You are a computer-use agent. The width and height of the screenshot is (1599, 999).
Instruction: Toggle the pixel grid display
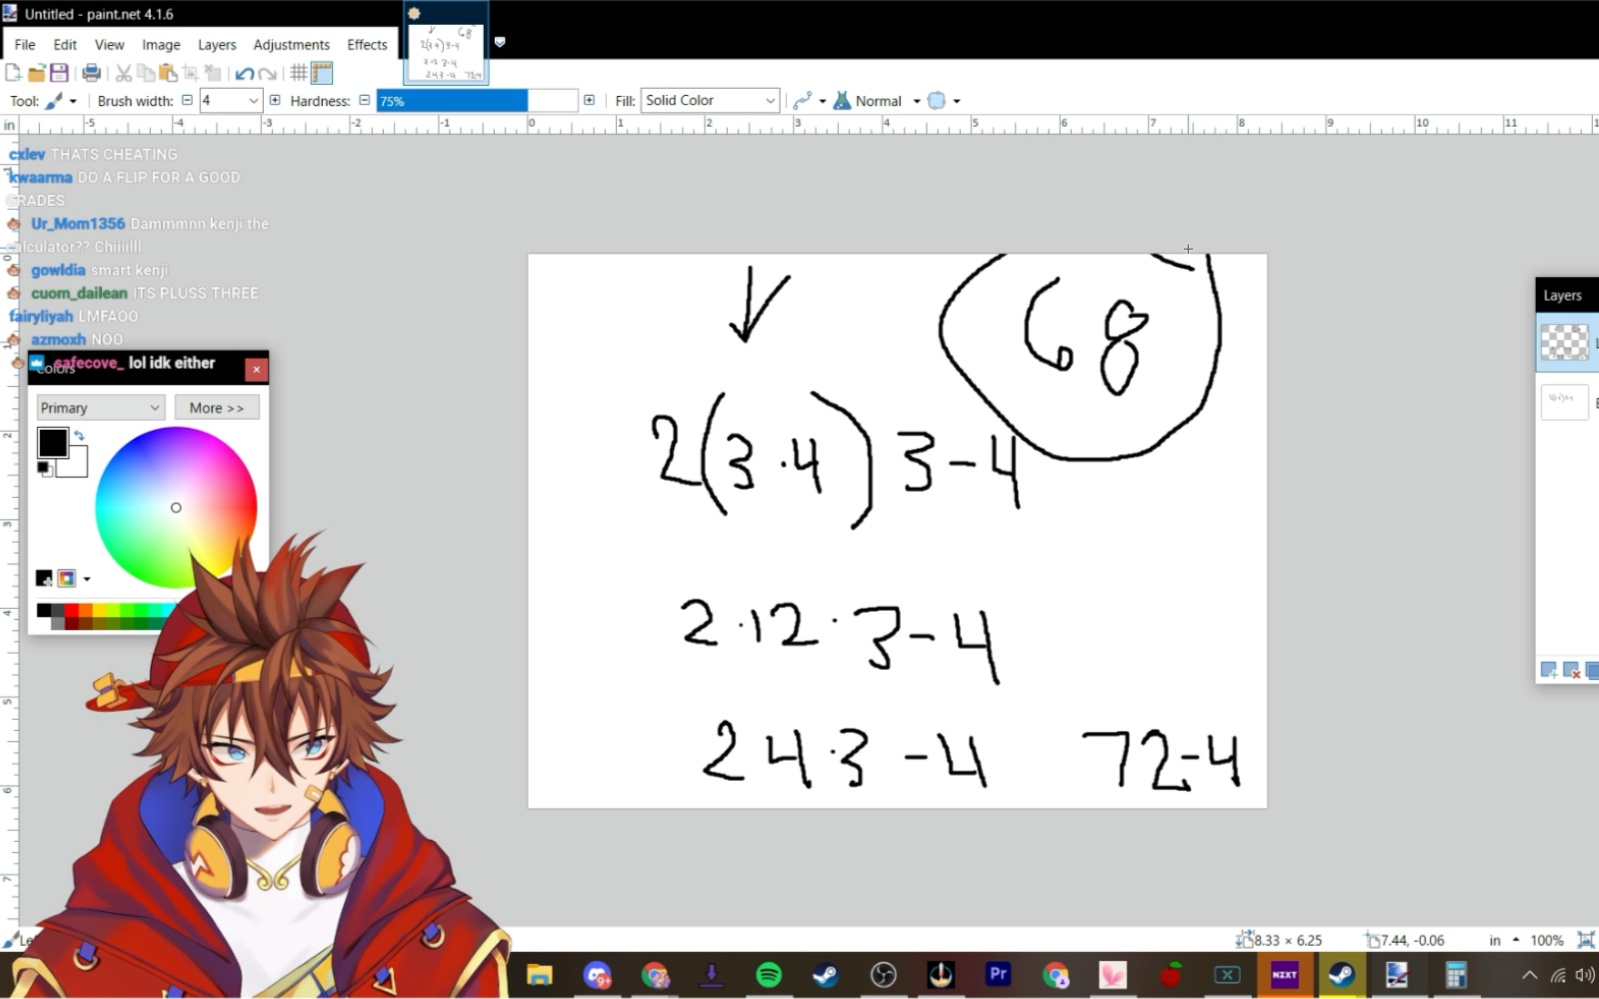point(299,73)
